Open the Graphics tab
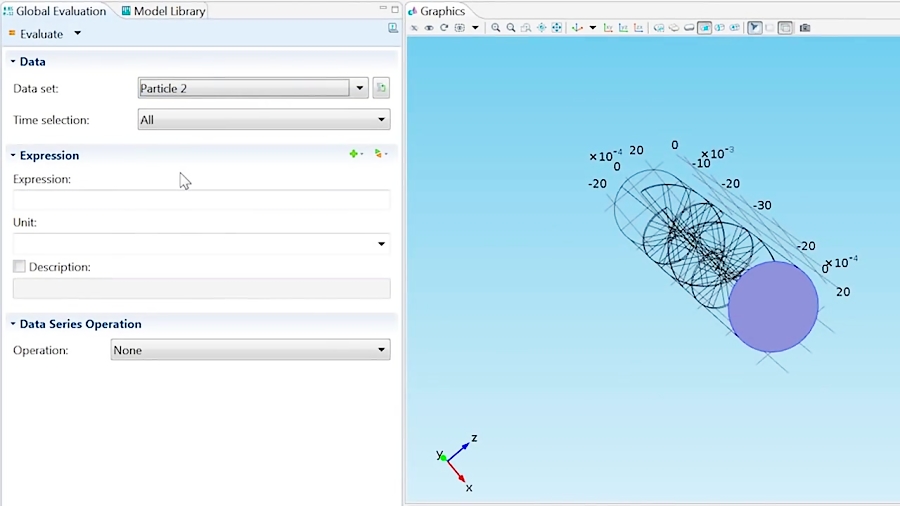 click(x=437, y=11)
